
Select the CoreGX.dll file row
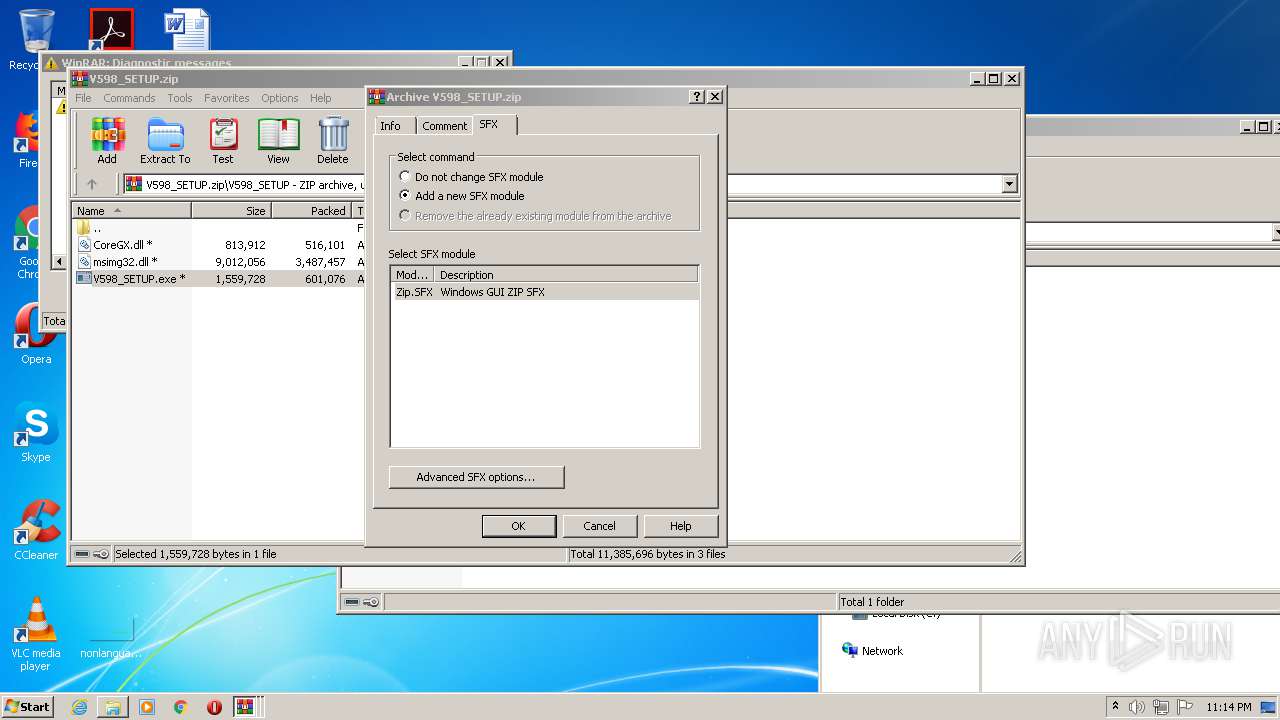218,245
